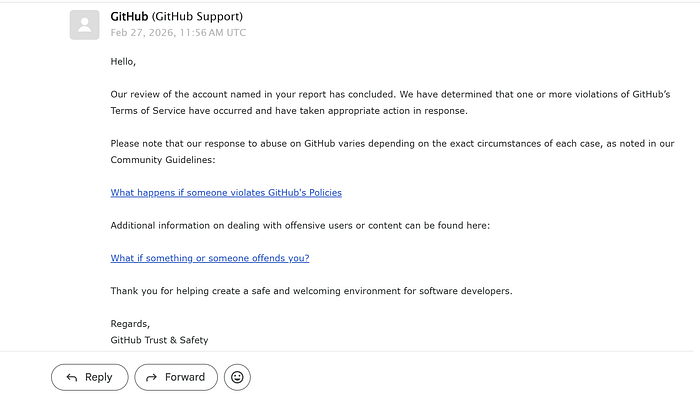
Task: Click the 'GitHub Trust & Safety' signature
Action: [159, 340]
